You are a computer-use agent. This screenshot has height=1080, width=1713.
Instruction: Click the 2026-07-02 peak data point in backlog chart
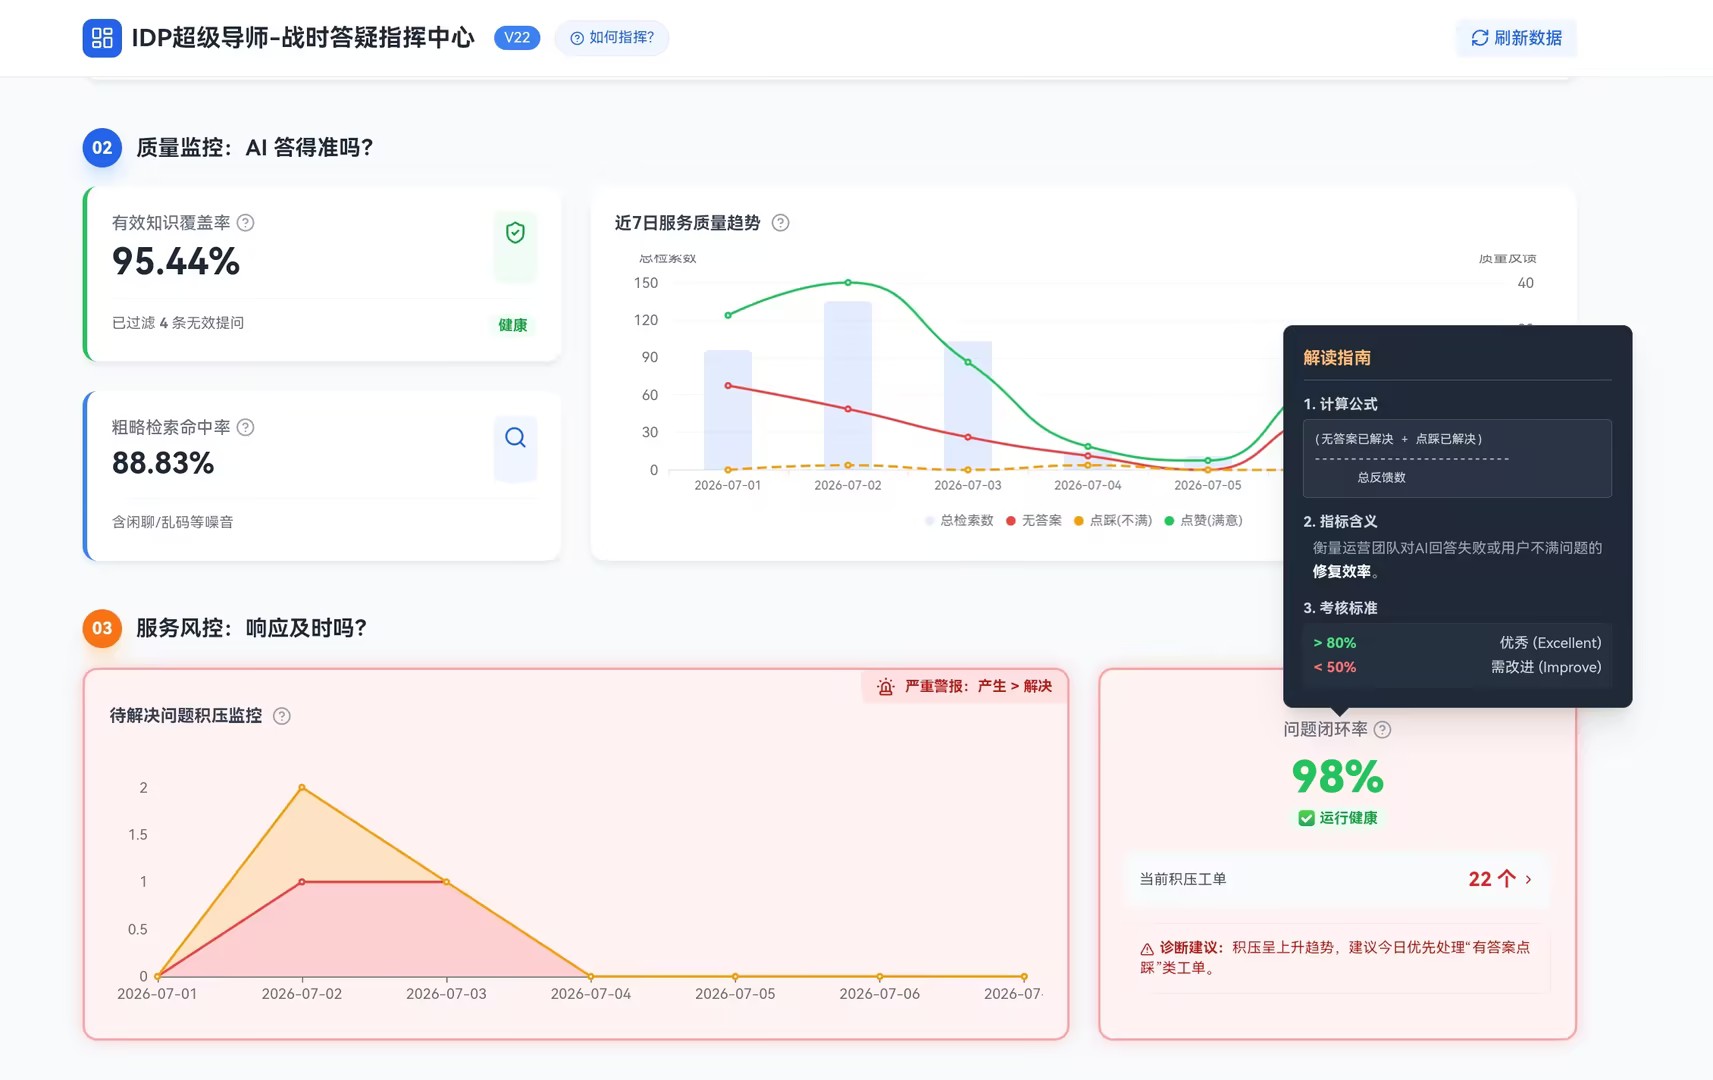302,788
